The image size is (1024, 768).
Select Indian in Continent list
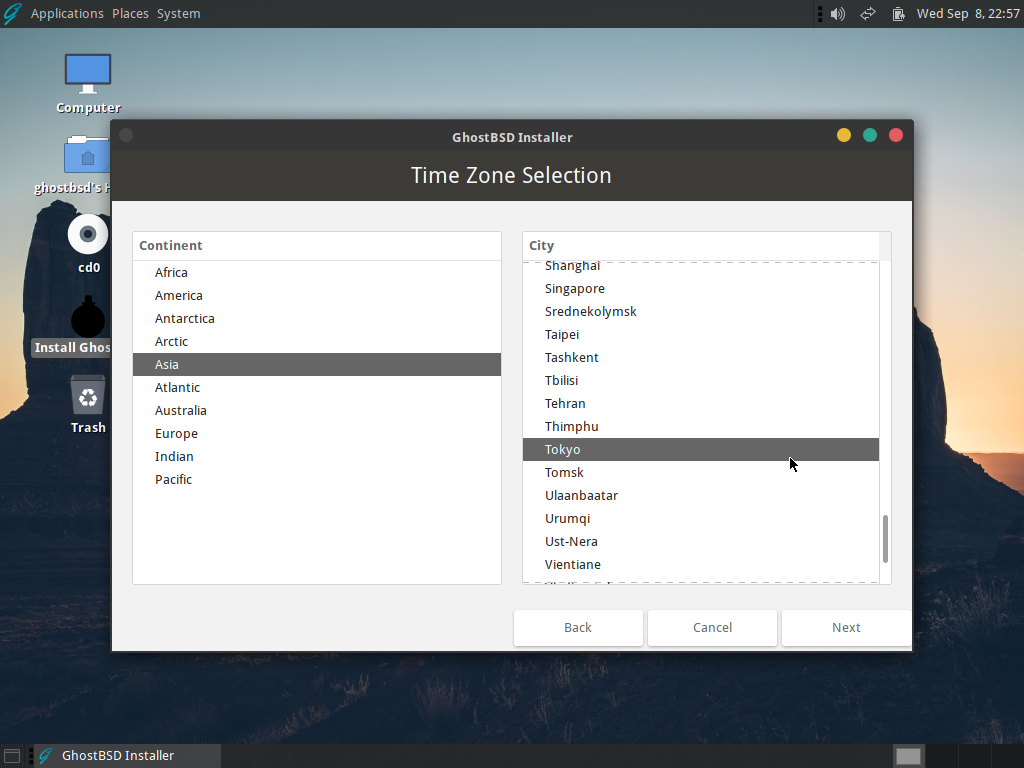pyautogui.click(x=317, y=456)
